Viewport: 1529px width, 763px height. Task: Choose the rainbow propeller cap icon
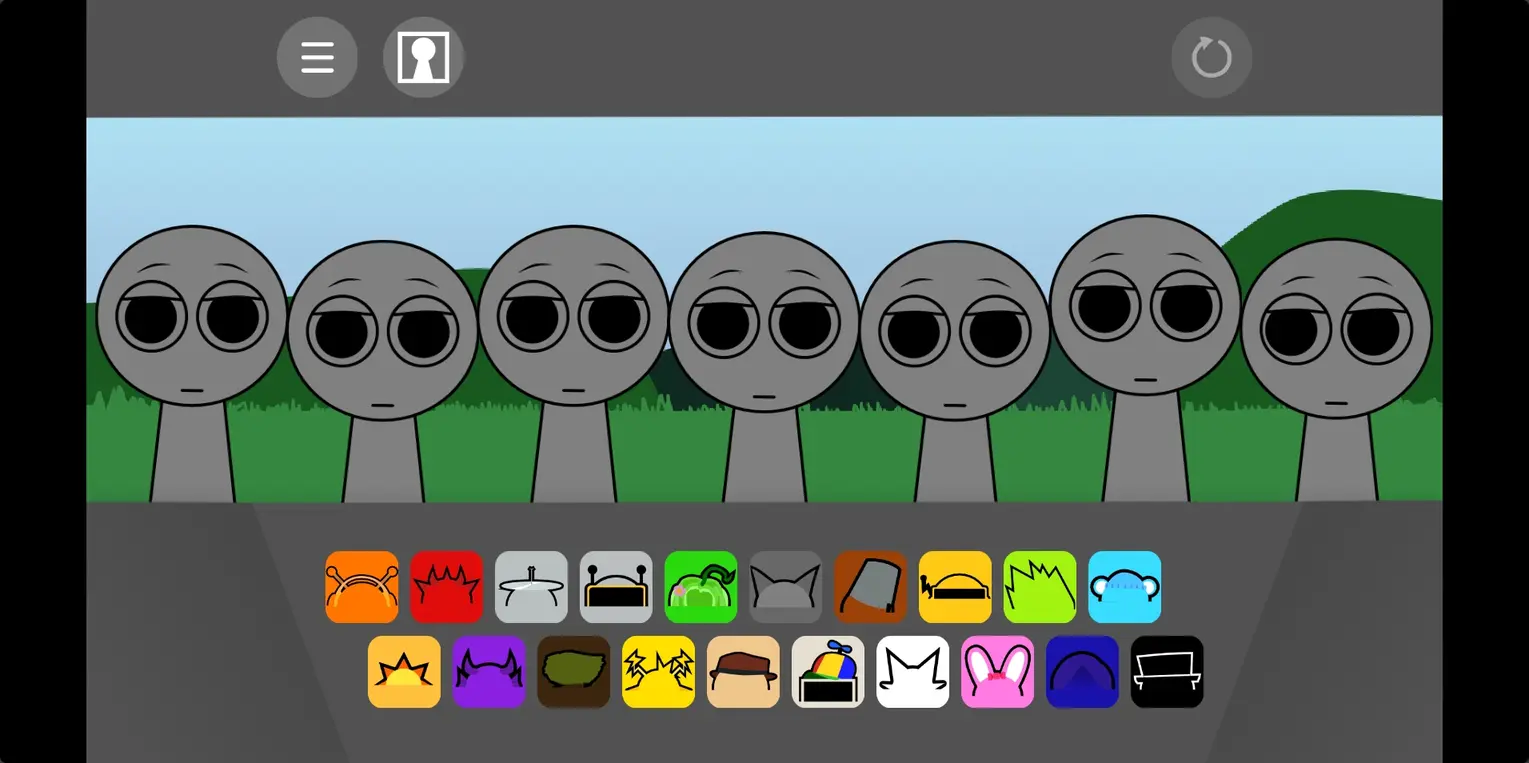tap(828, 672)
